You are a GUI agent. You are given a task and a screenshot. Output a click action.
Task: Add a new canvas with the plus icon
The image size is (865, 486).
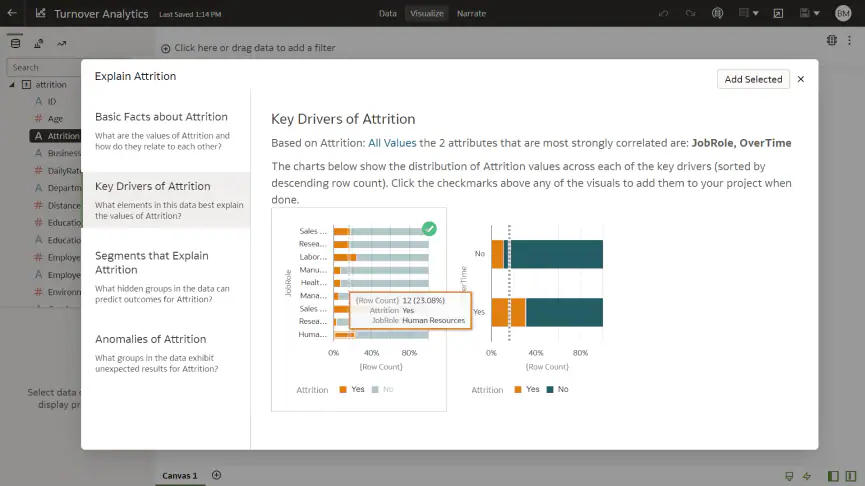point(216,475)
